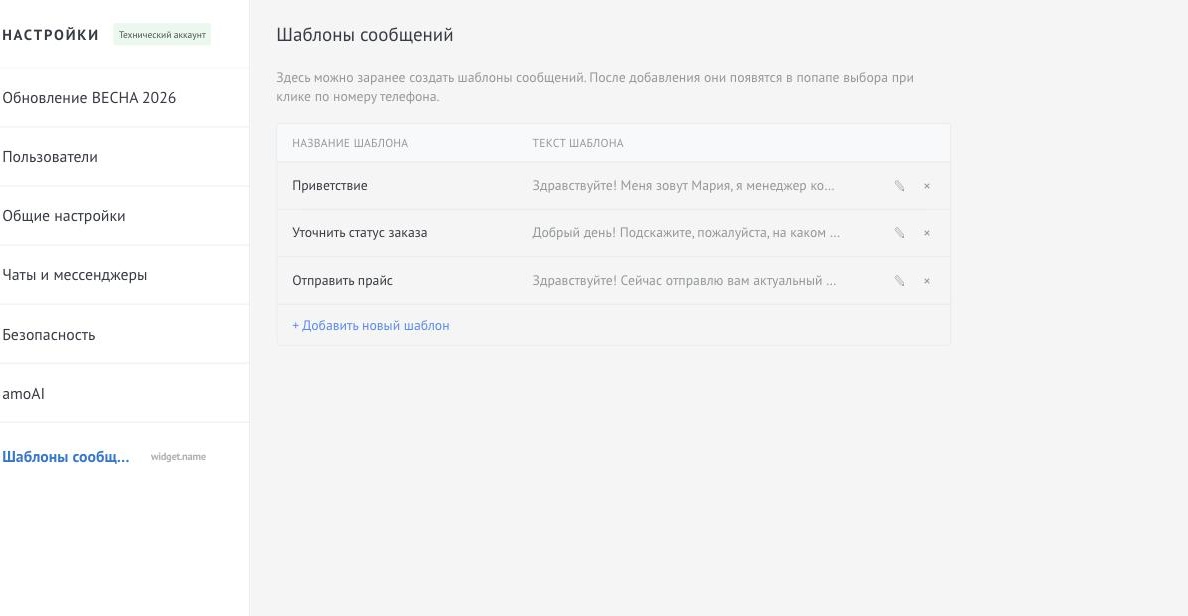Click text starting Добрый день! Подскажите

(x=686, y=233)
